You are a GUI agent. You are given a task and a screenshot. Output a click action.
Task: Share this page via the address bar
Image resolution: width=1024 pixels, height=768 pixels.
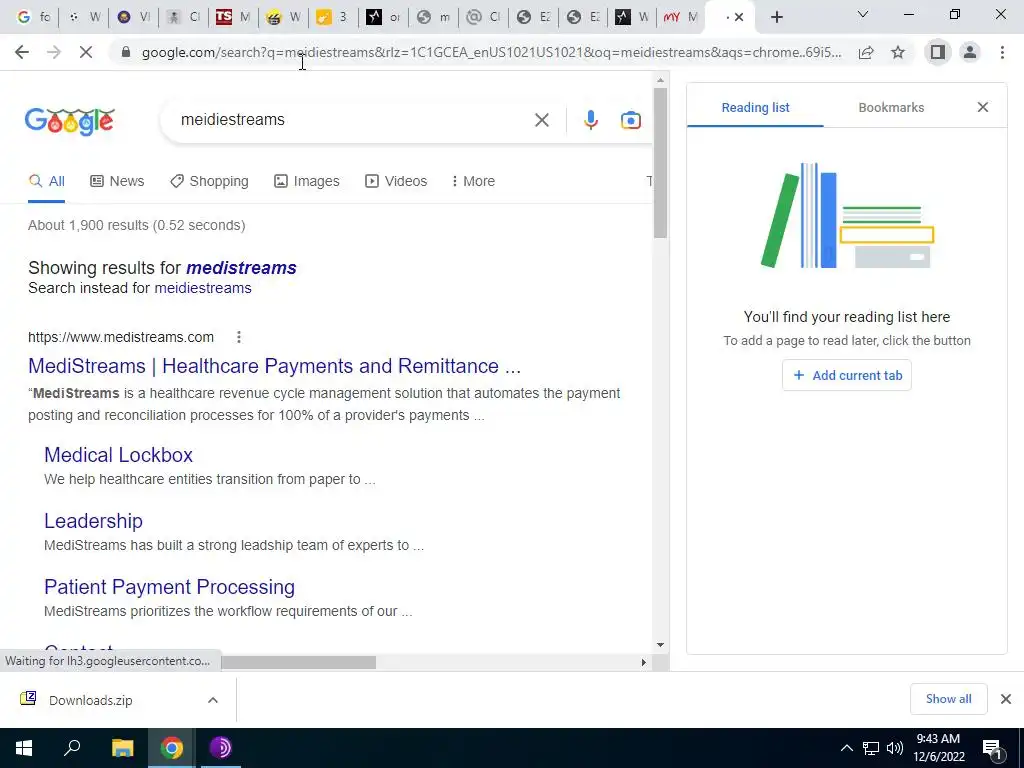866,52
